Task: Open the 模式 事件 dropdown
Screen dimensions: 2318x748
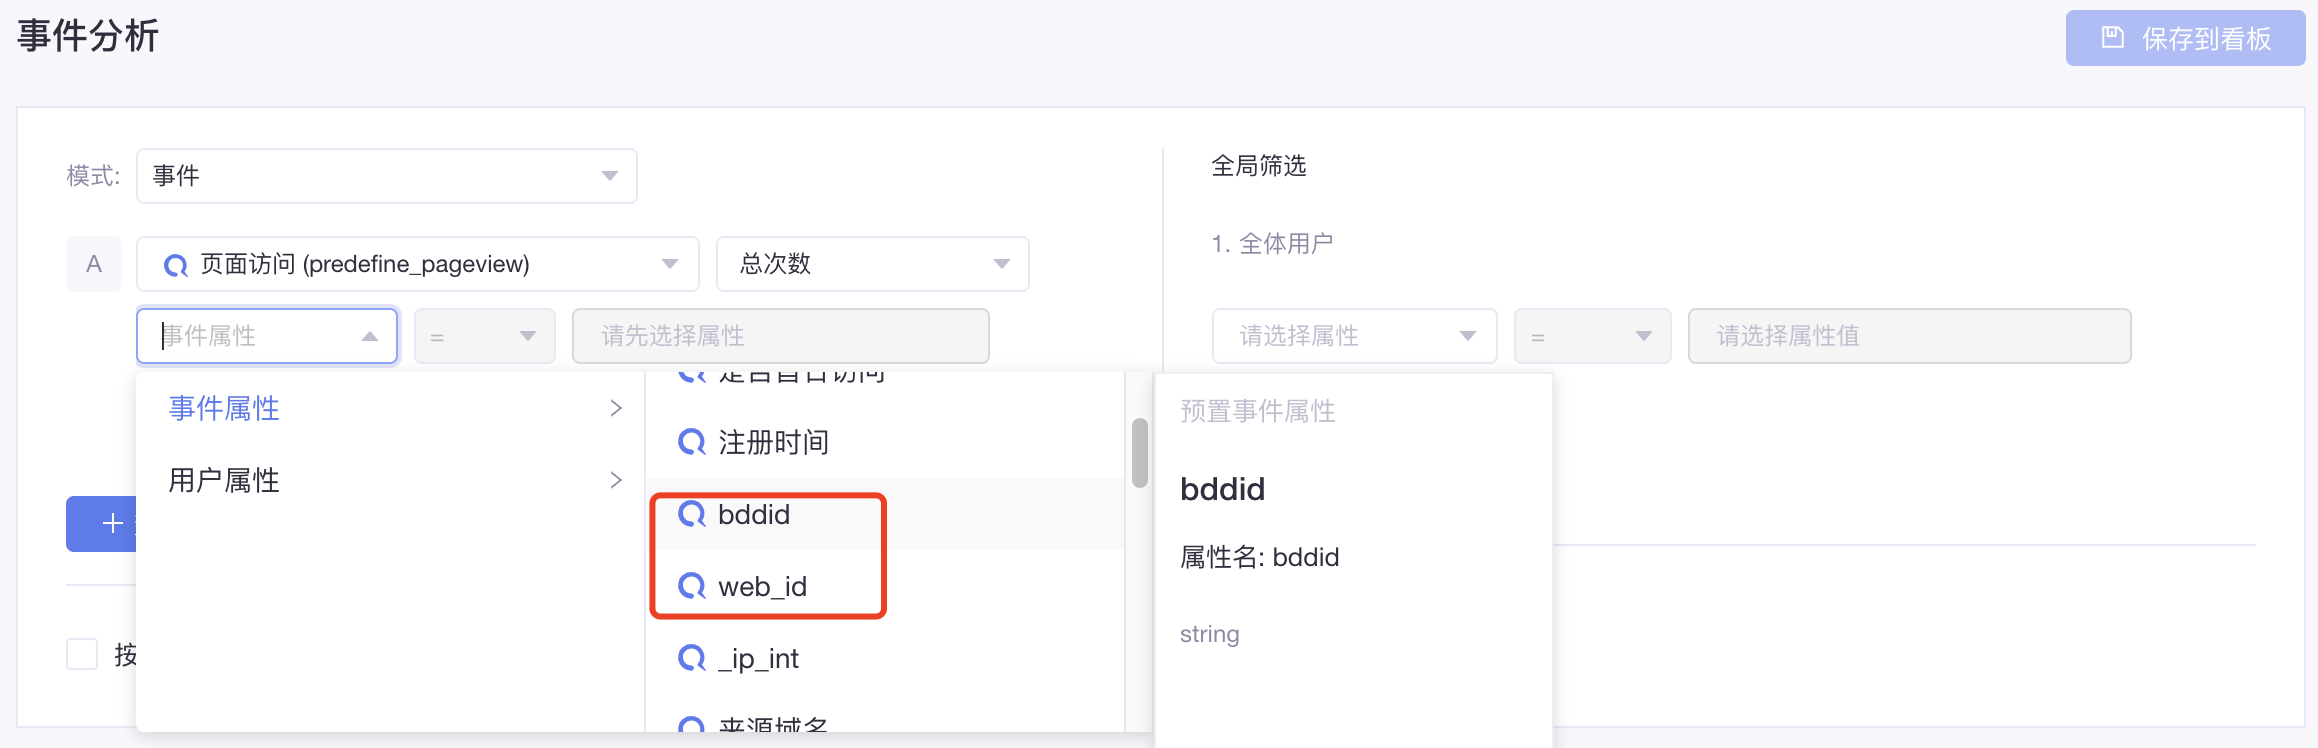Action: [387, 176]
